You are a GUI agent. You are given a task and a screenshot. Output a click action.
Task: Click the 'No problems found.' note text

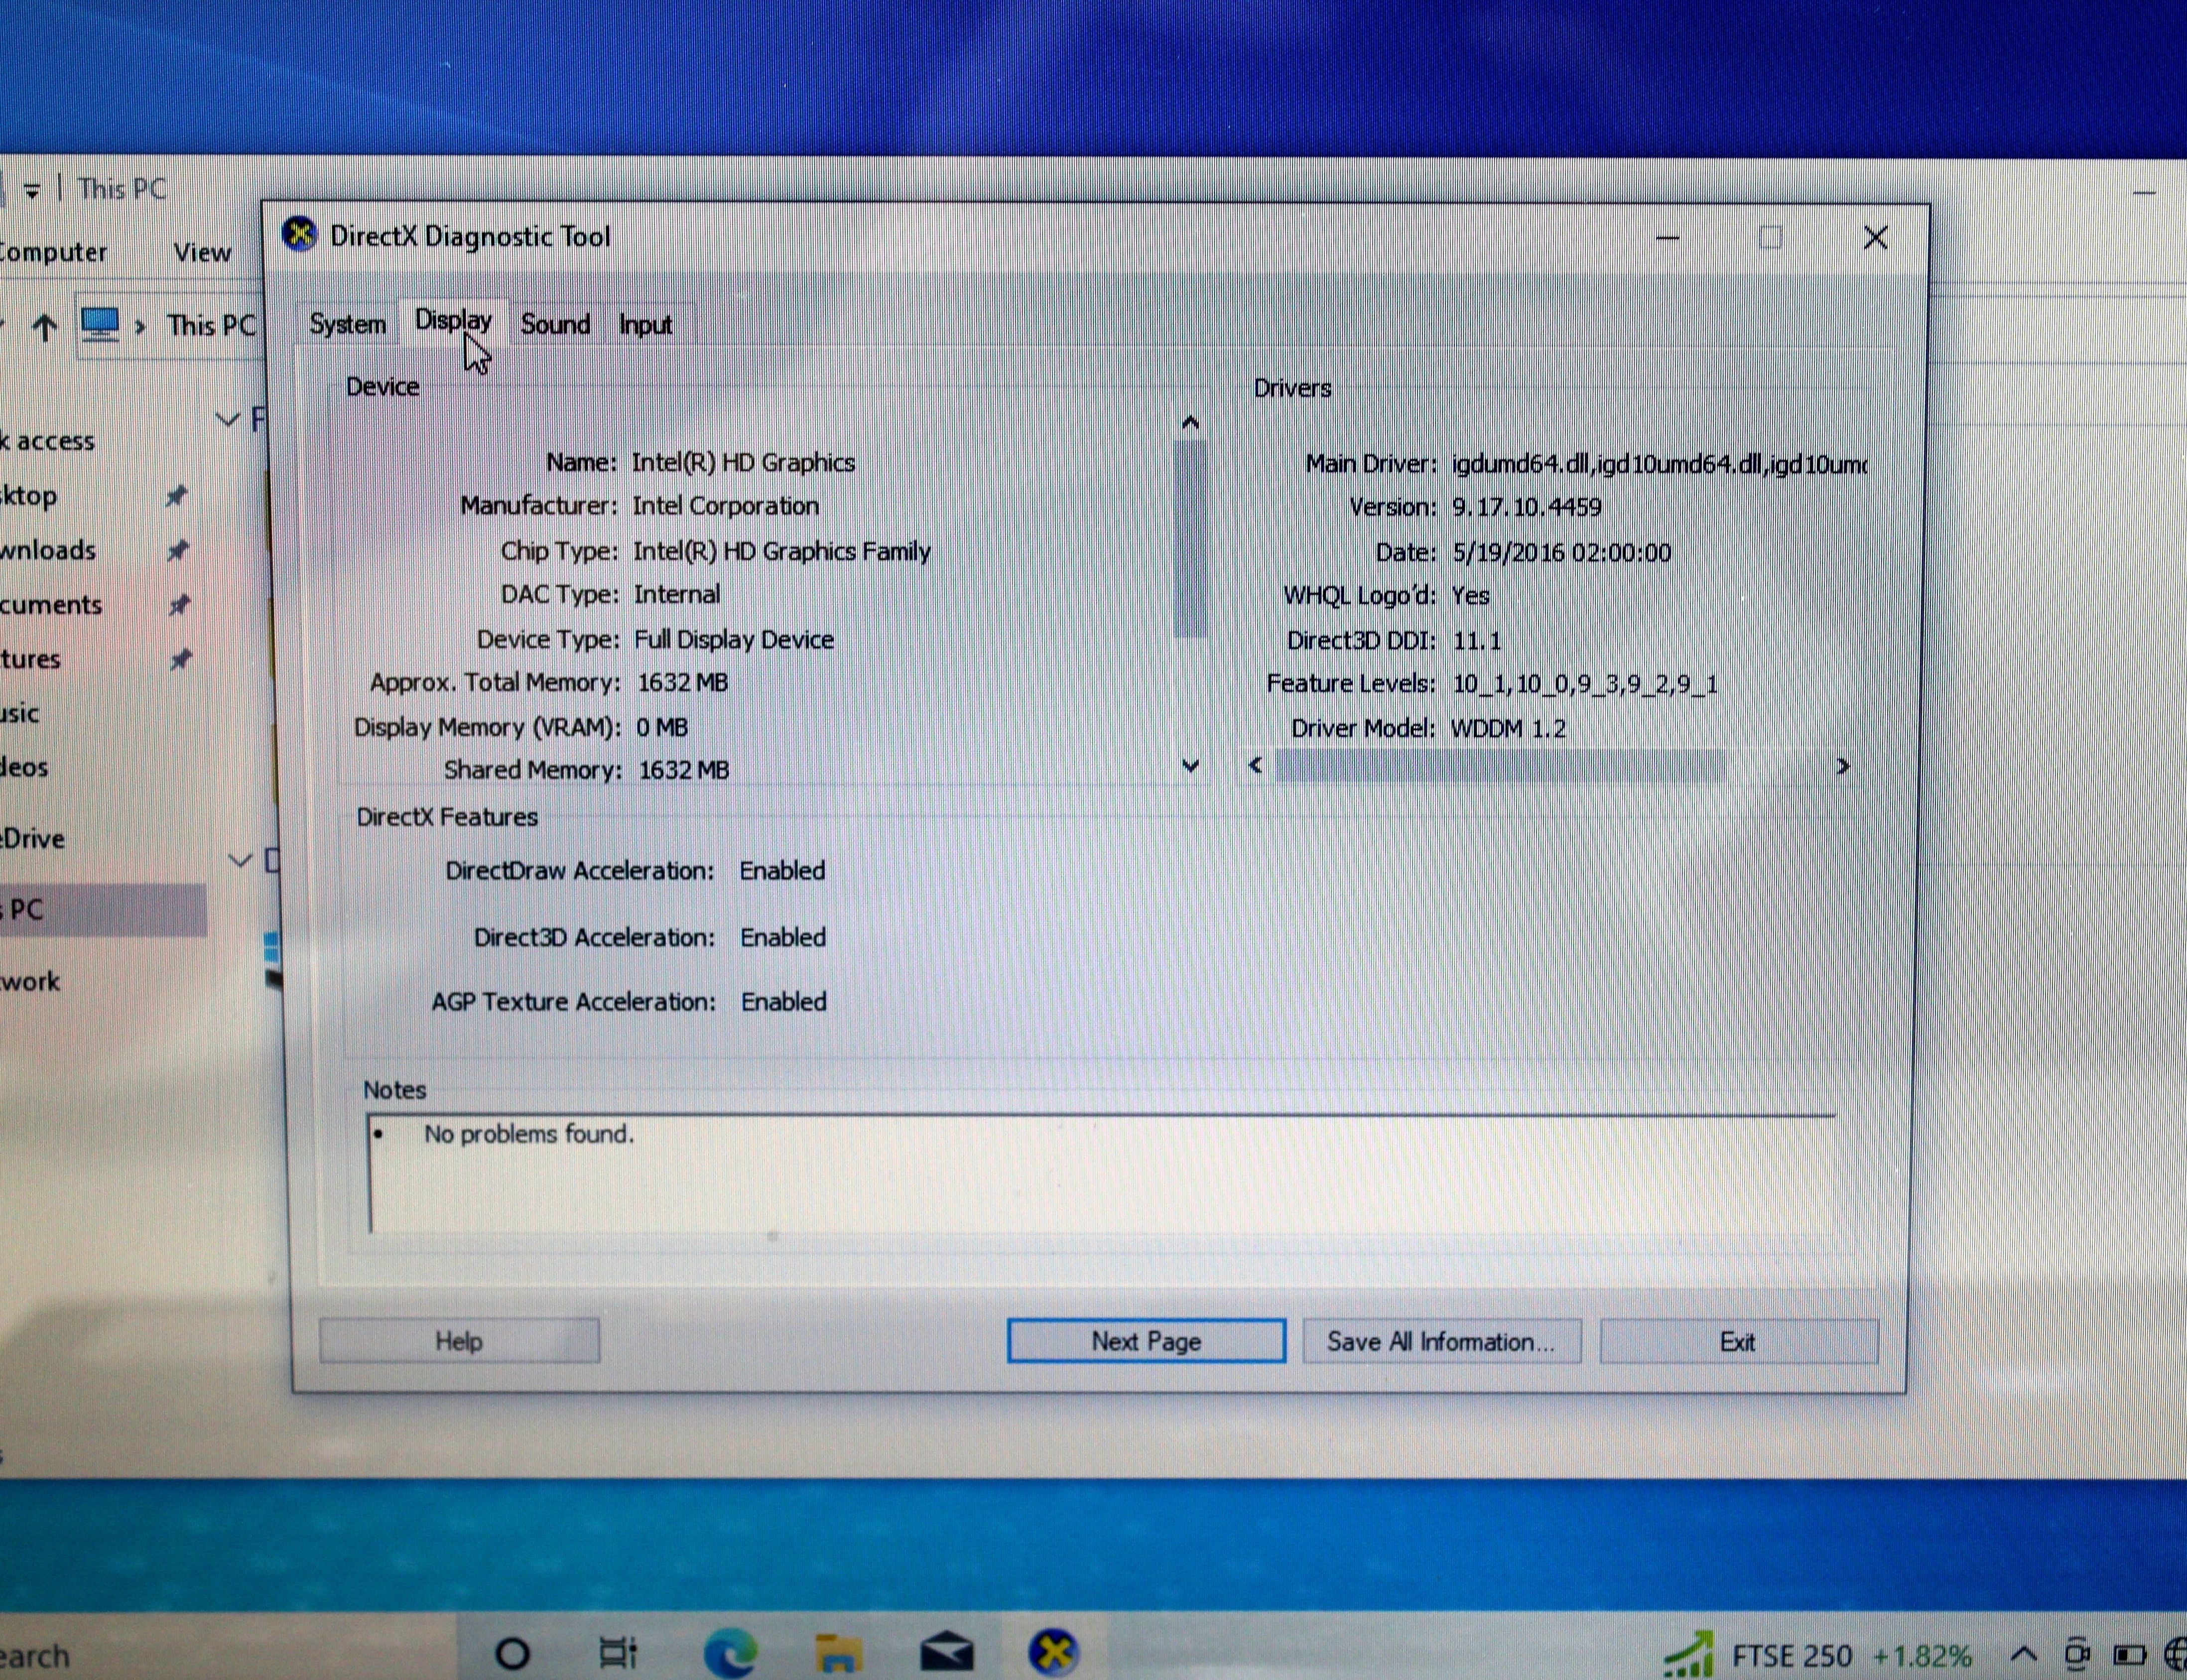coord(529,1134)
